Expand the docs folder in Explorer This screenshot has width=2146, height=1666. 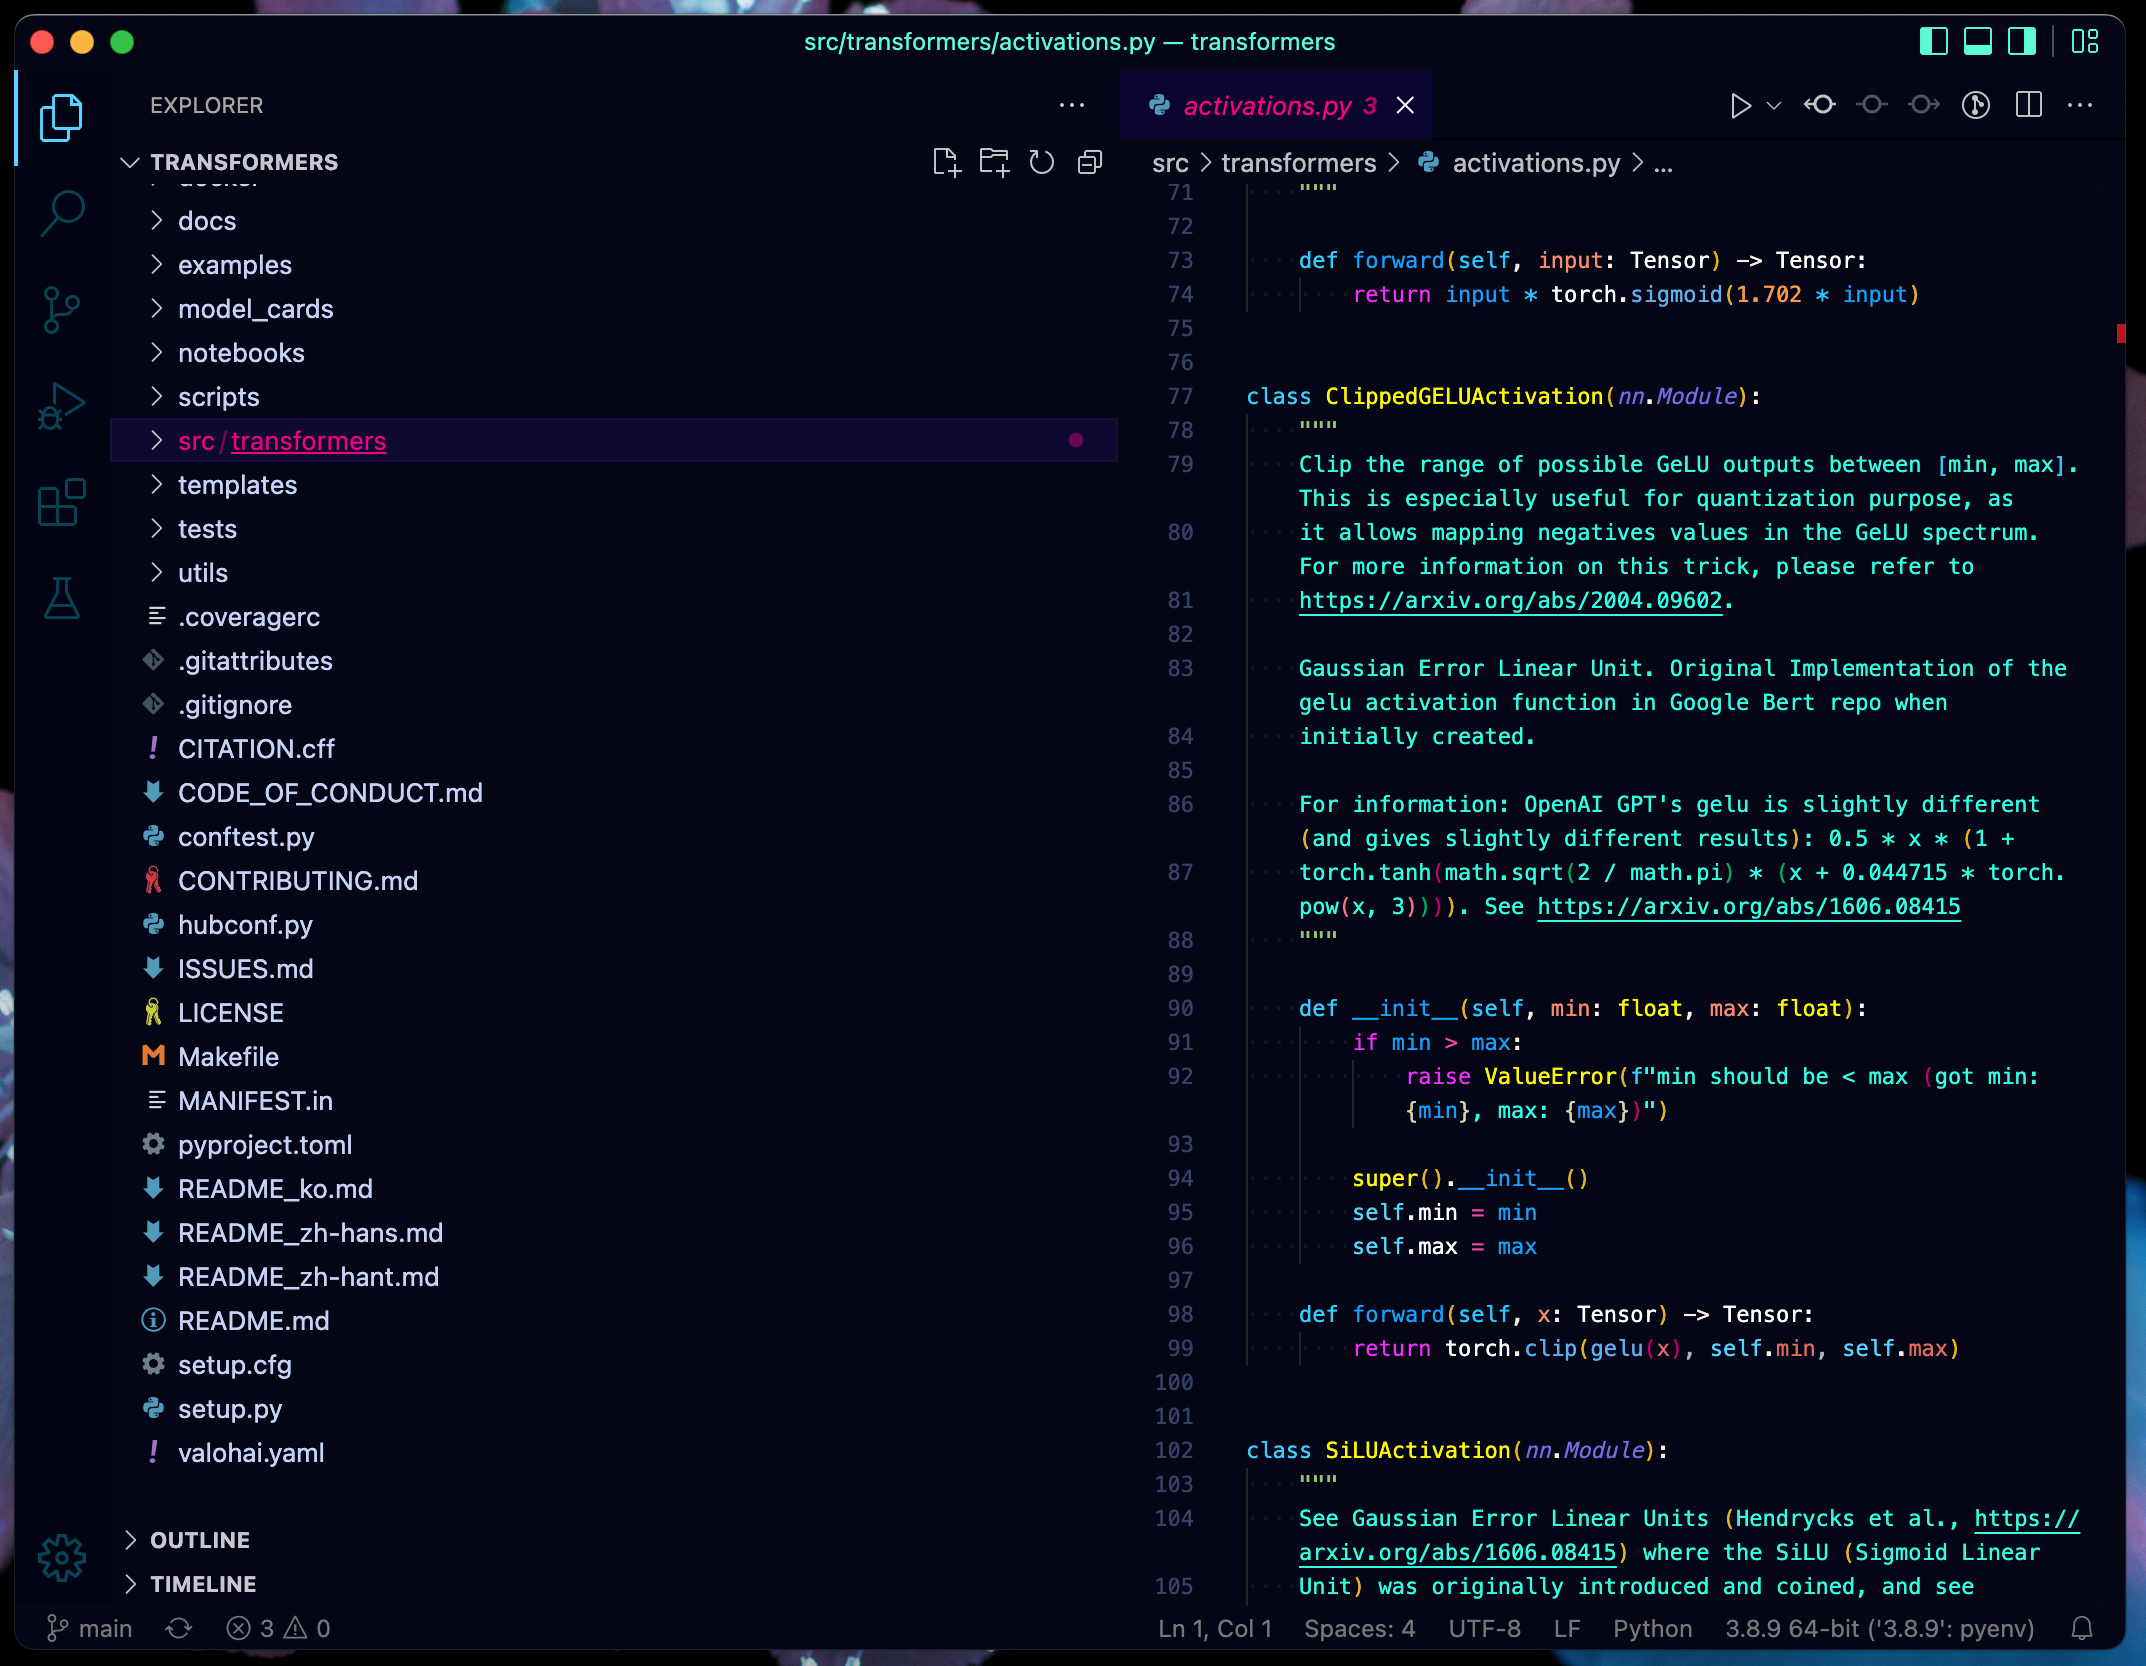[x=206, y=220]
